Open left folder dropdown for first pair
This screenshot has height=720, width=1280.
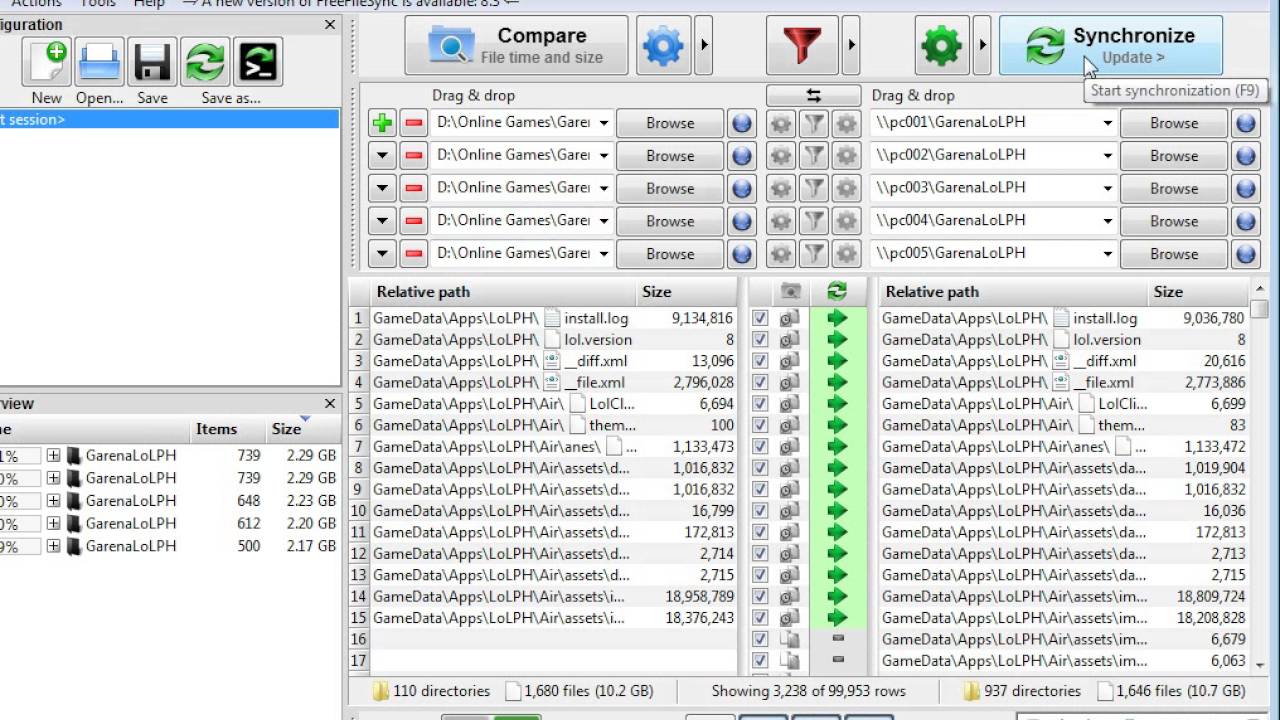click(x=603, y=123)
